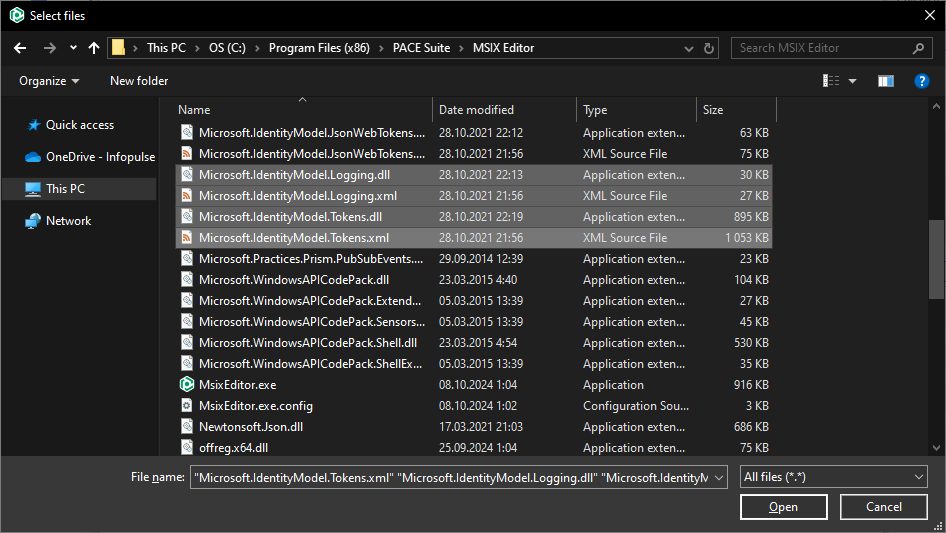Viewport: 946px width, 533px height.
Task: Open the Organize menu
Action: click(x=49, y=81)
